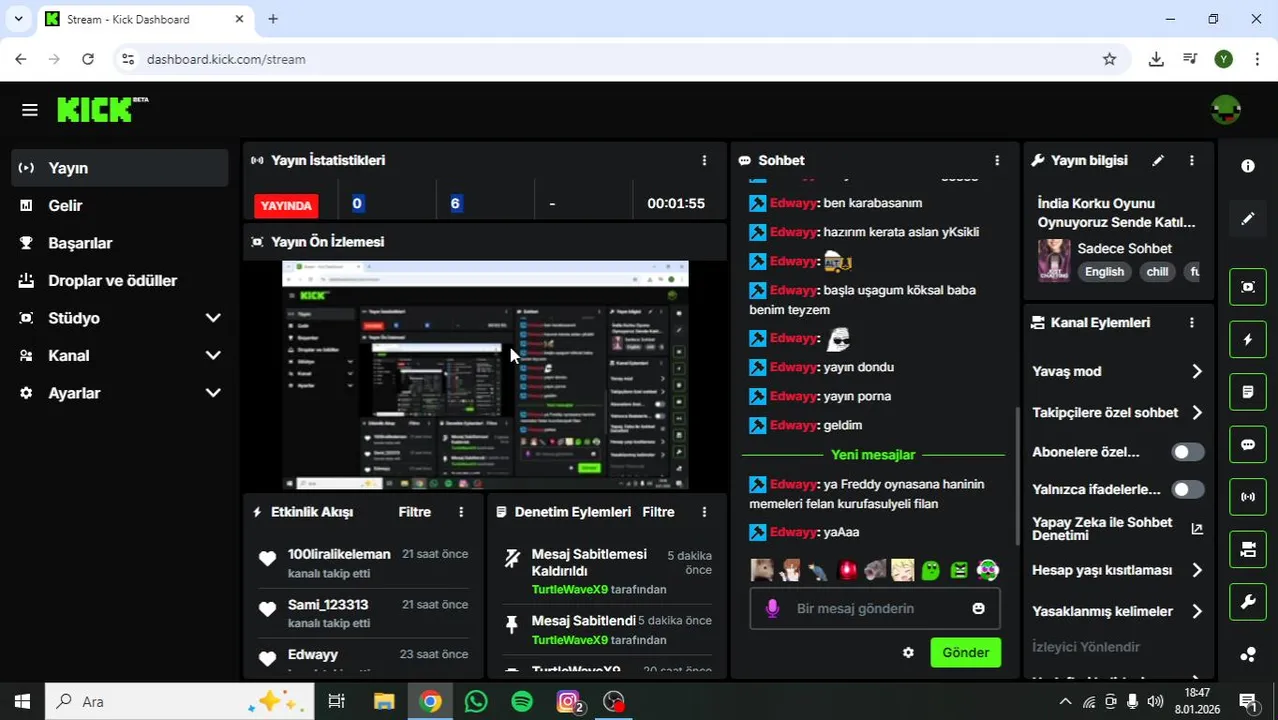The height and width of the screenshot is (720, 1278).
Task: Toggle the stream preview widget icon in right sidebar
Action: (x=1248, y=287)
